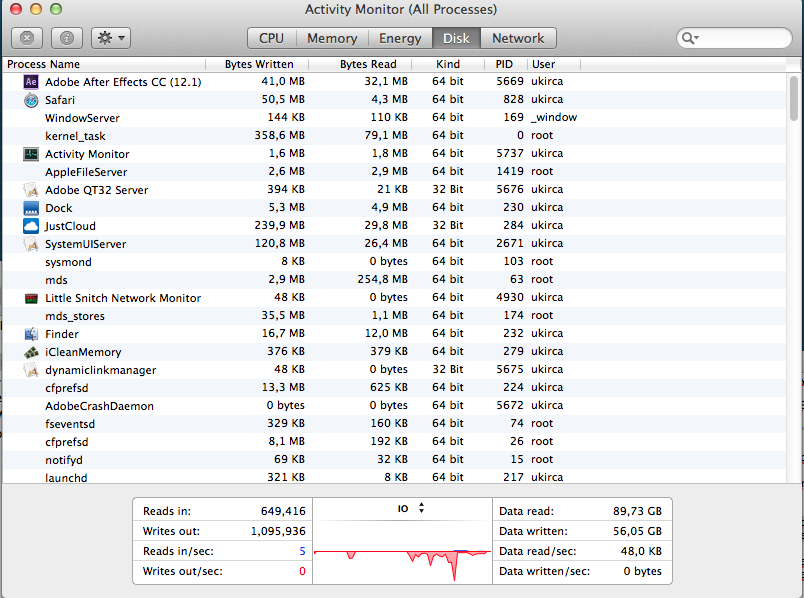Select the cfprefsd row owned by root
The image size is (804, 598).
coord(394,442)
